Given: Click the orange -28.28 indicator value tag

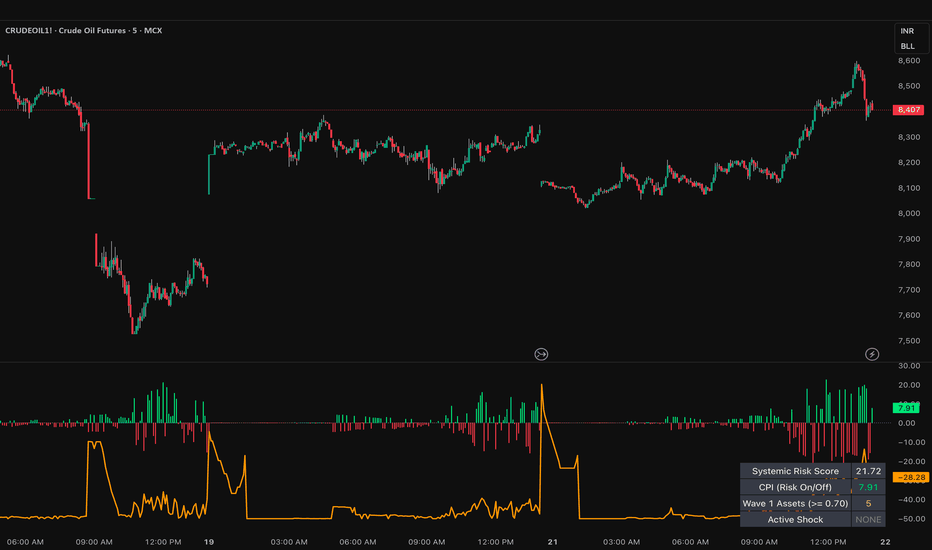Looking at the screenshot, I should point(911,477).
